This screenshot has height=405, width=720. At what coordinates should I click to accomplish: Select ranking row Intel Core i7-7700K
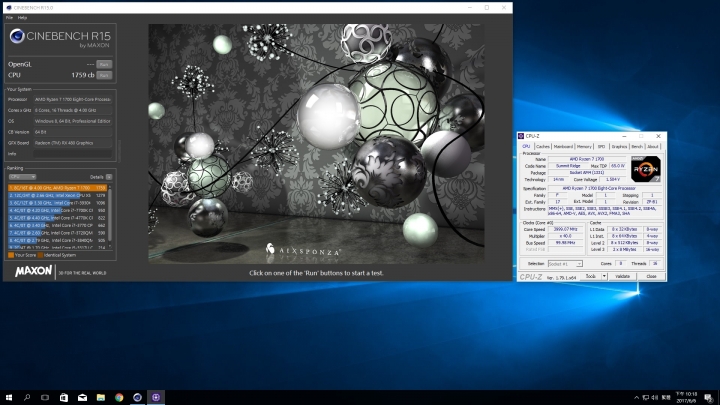pyautogui.click(x=57, y=210)
